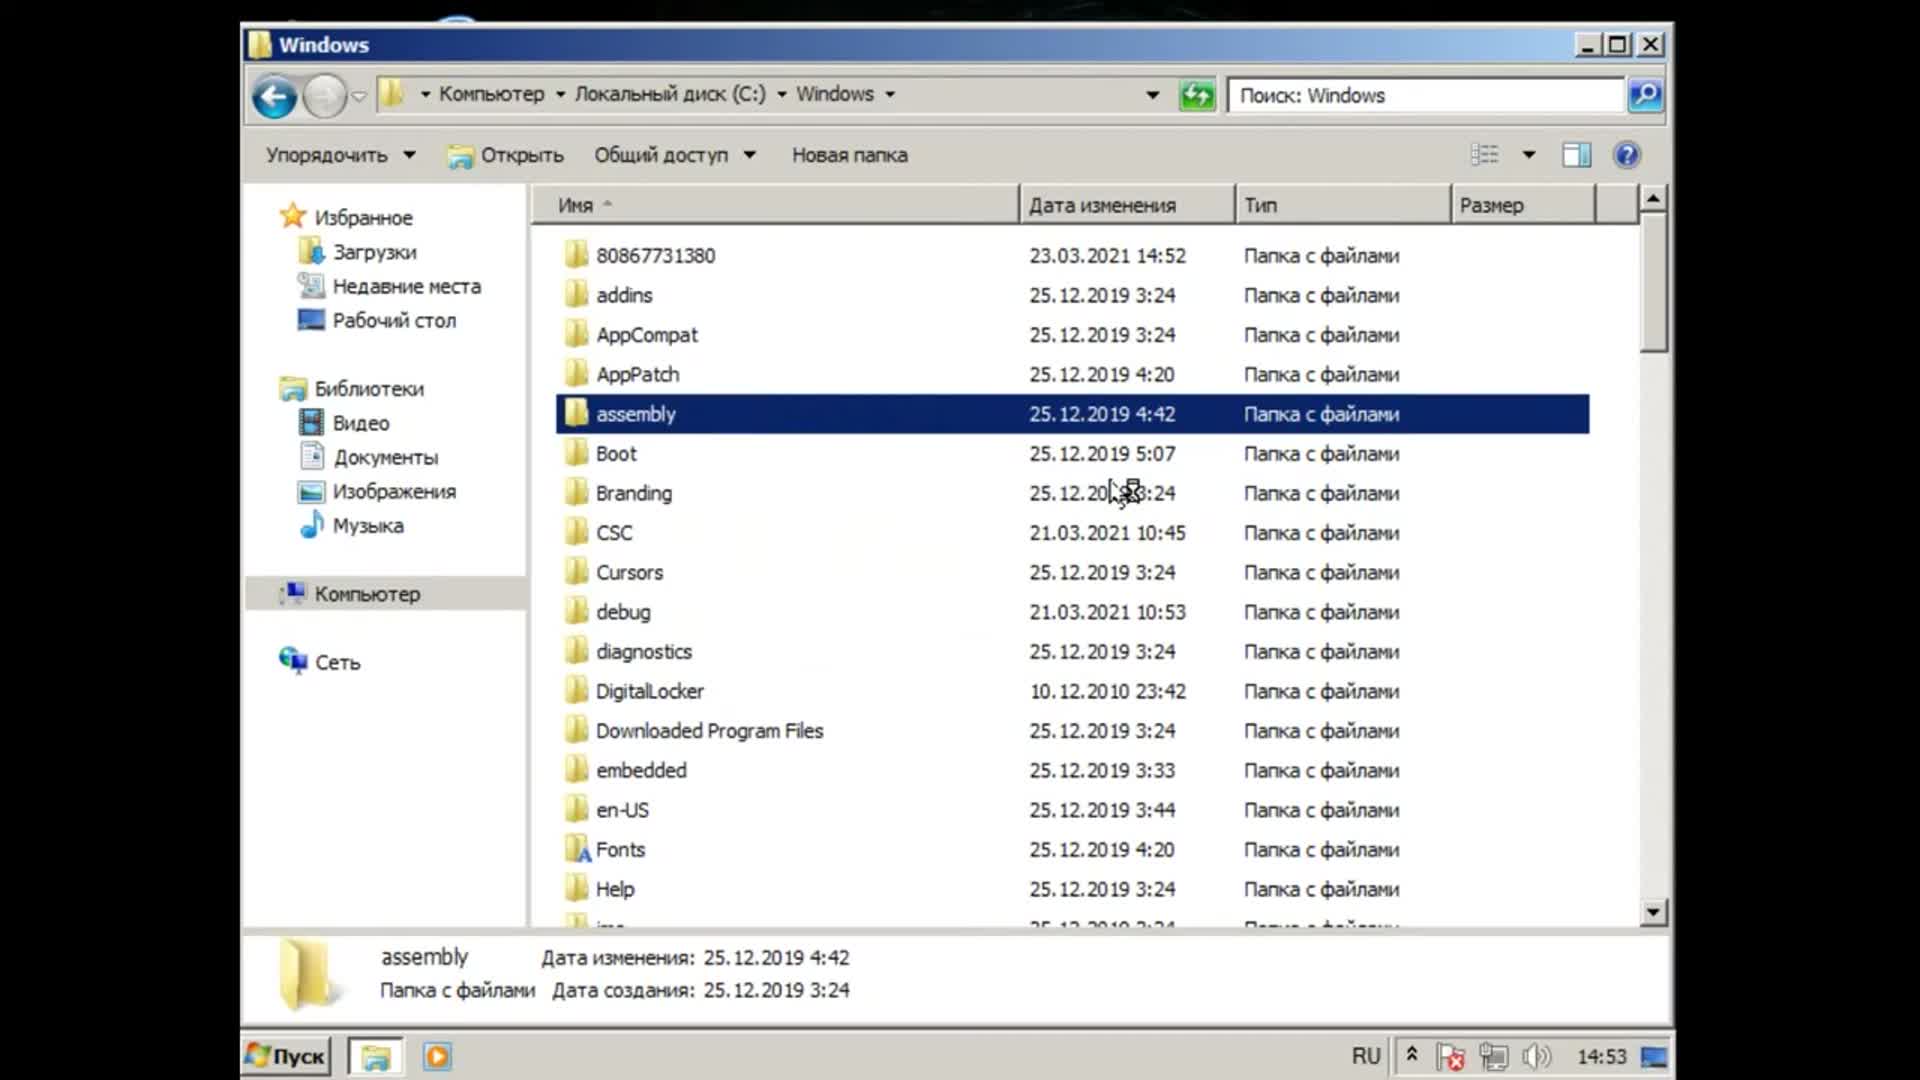Sort by the Дата изменения column header
The width and height of the screenshot is (1920, 1080).
1128,205
